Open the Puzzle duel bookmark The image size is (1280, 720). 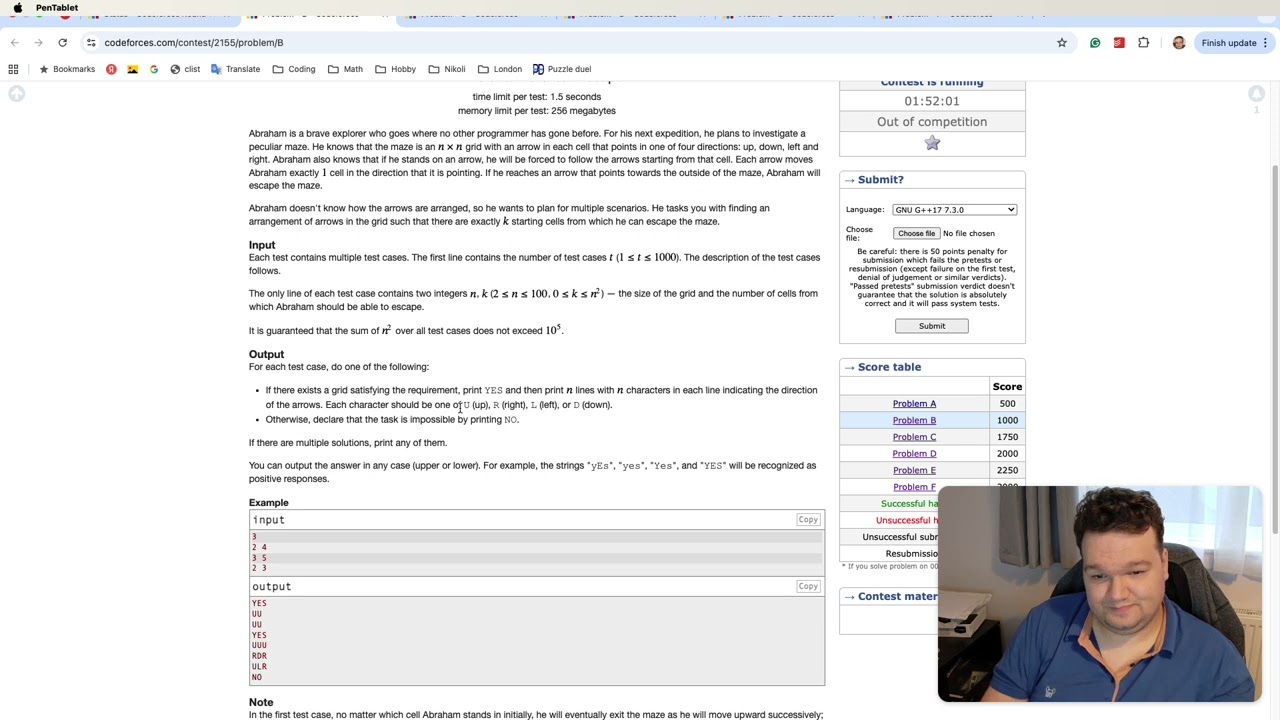(x=562, y=69)
